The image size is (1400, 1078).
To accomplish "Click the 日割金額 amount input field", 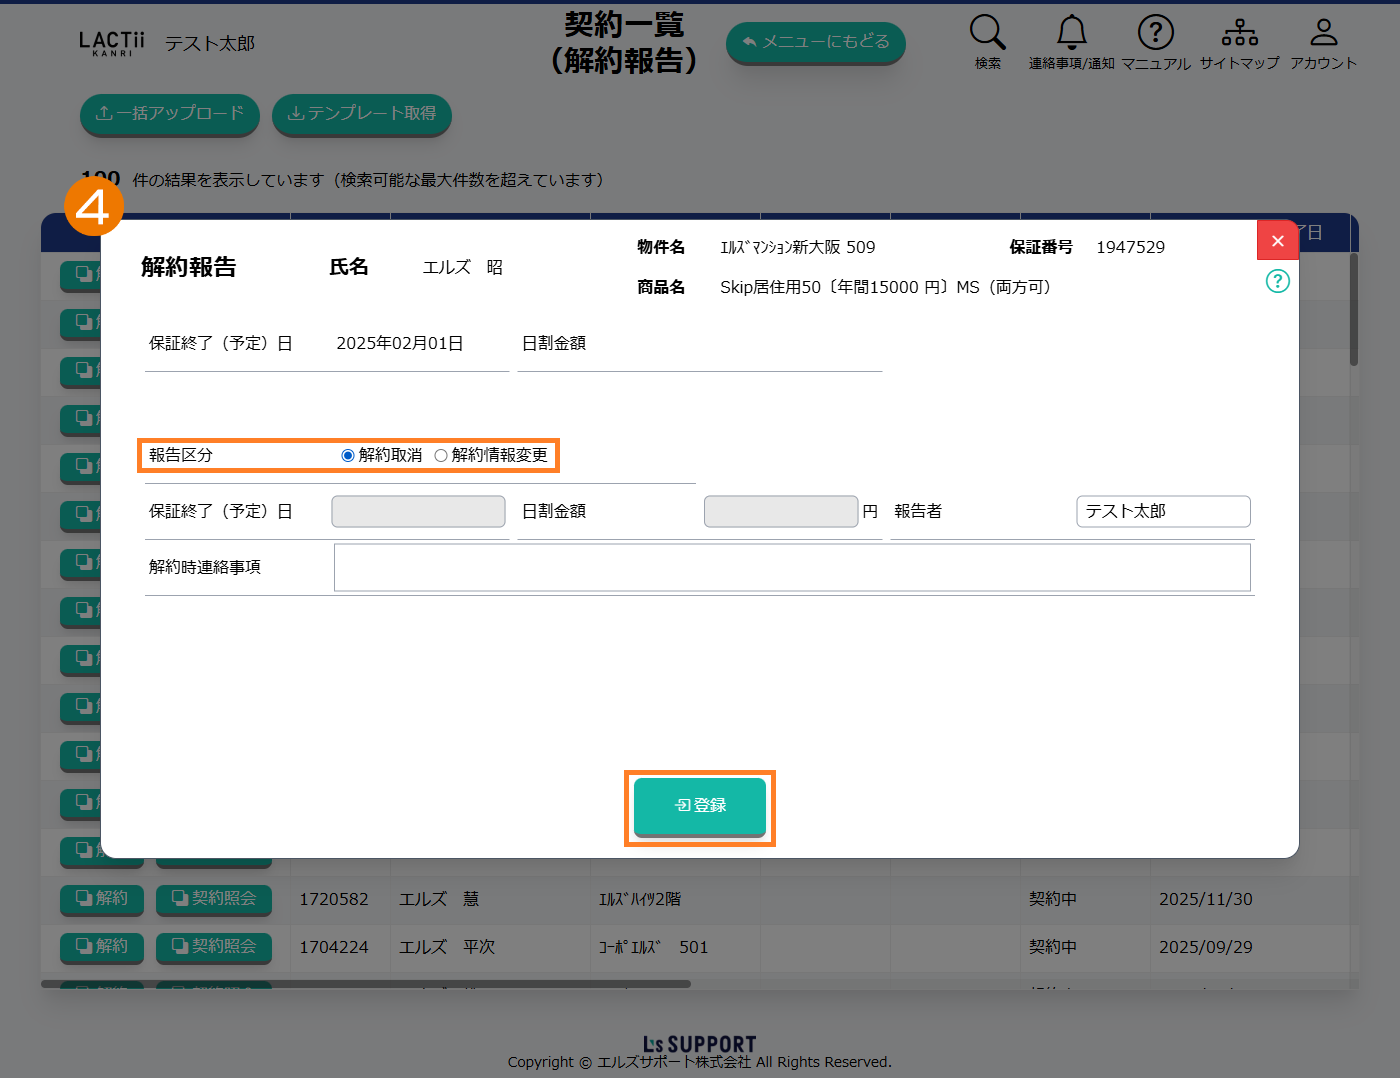I will click(x=780, y=511).
